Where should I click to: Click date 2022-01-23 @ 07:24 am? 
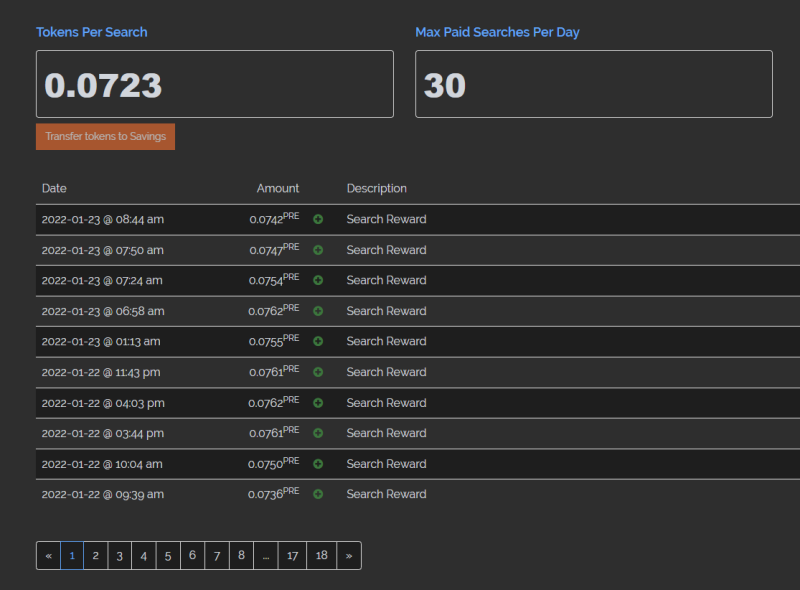point(102,280)
